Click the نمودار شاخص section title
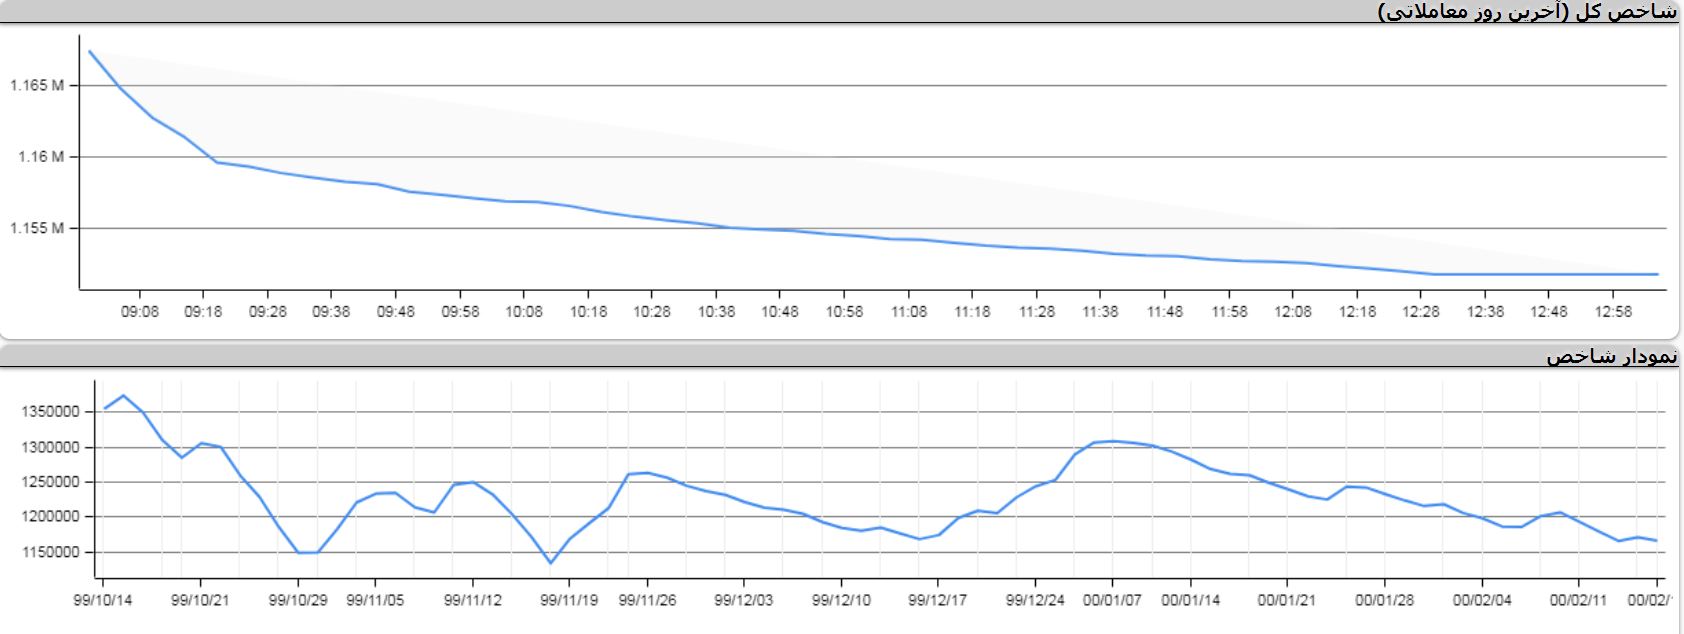Viewport: 1684px width, 634px height. (1611, 356)
